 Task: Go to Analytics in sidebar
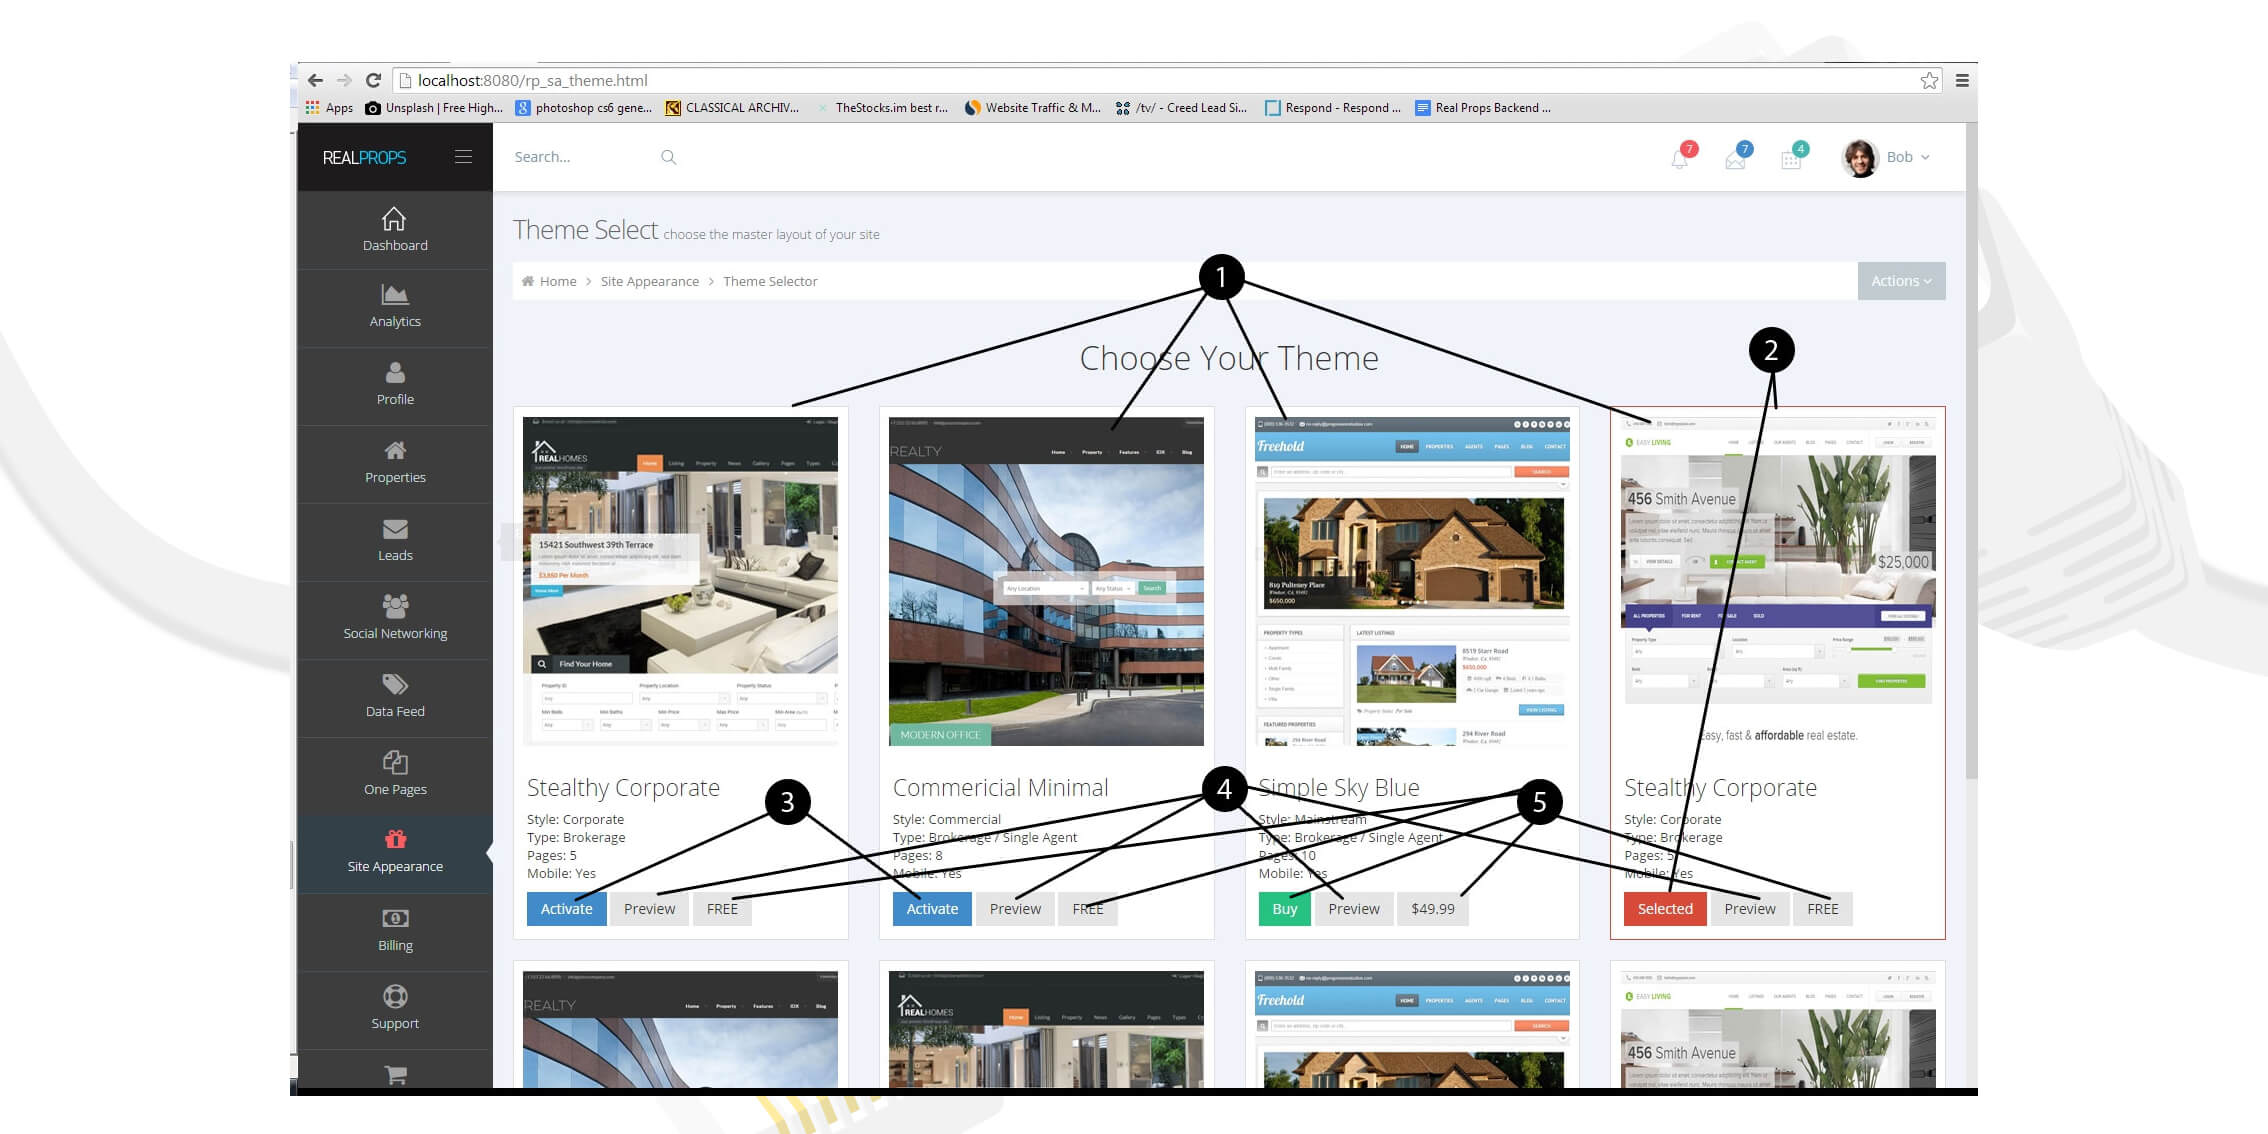395,306
